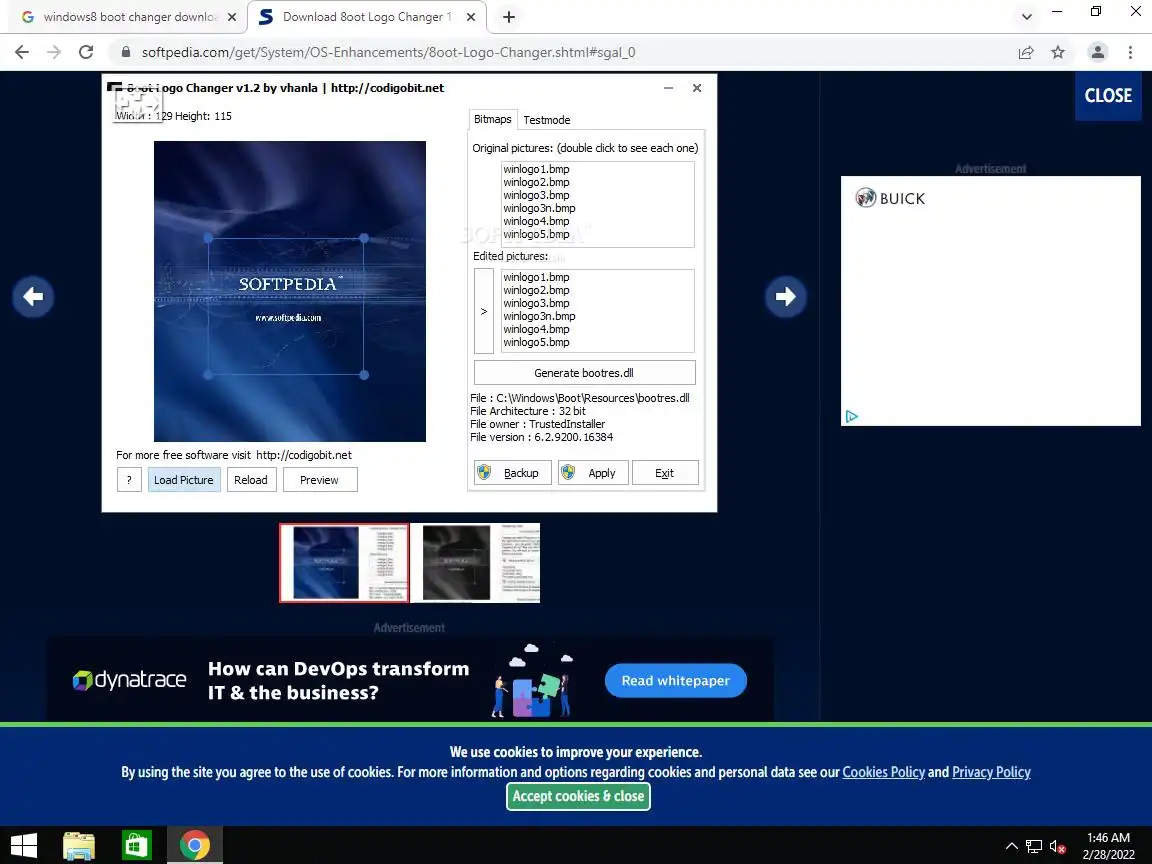Close the windows8 boot changer tab
Screen dimensions: 1152x864
(231, 17)
